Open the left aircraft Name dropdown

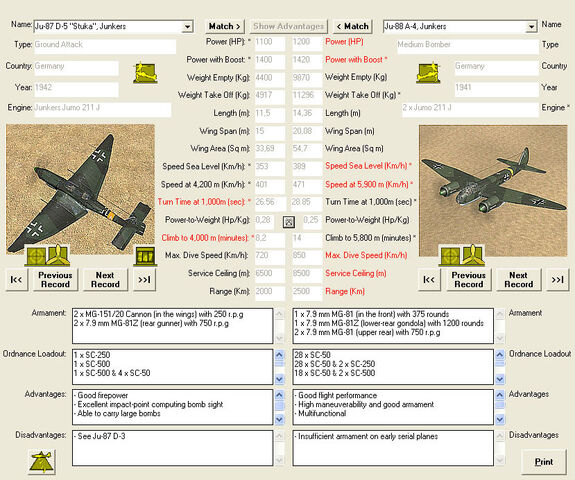tap(187, 27)
